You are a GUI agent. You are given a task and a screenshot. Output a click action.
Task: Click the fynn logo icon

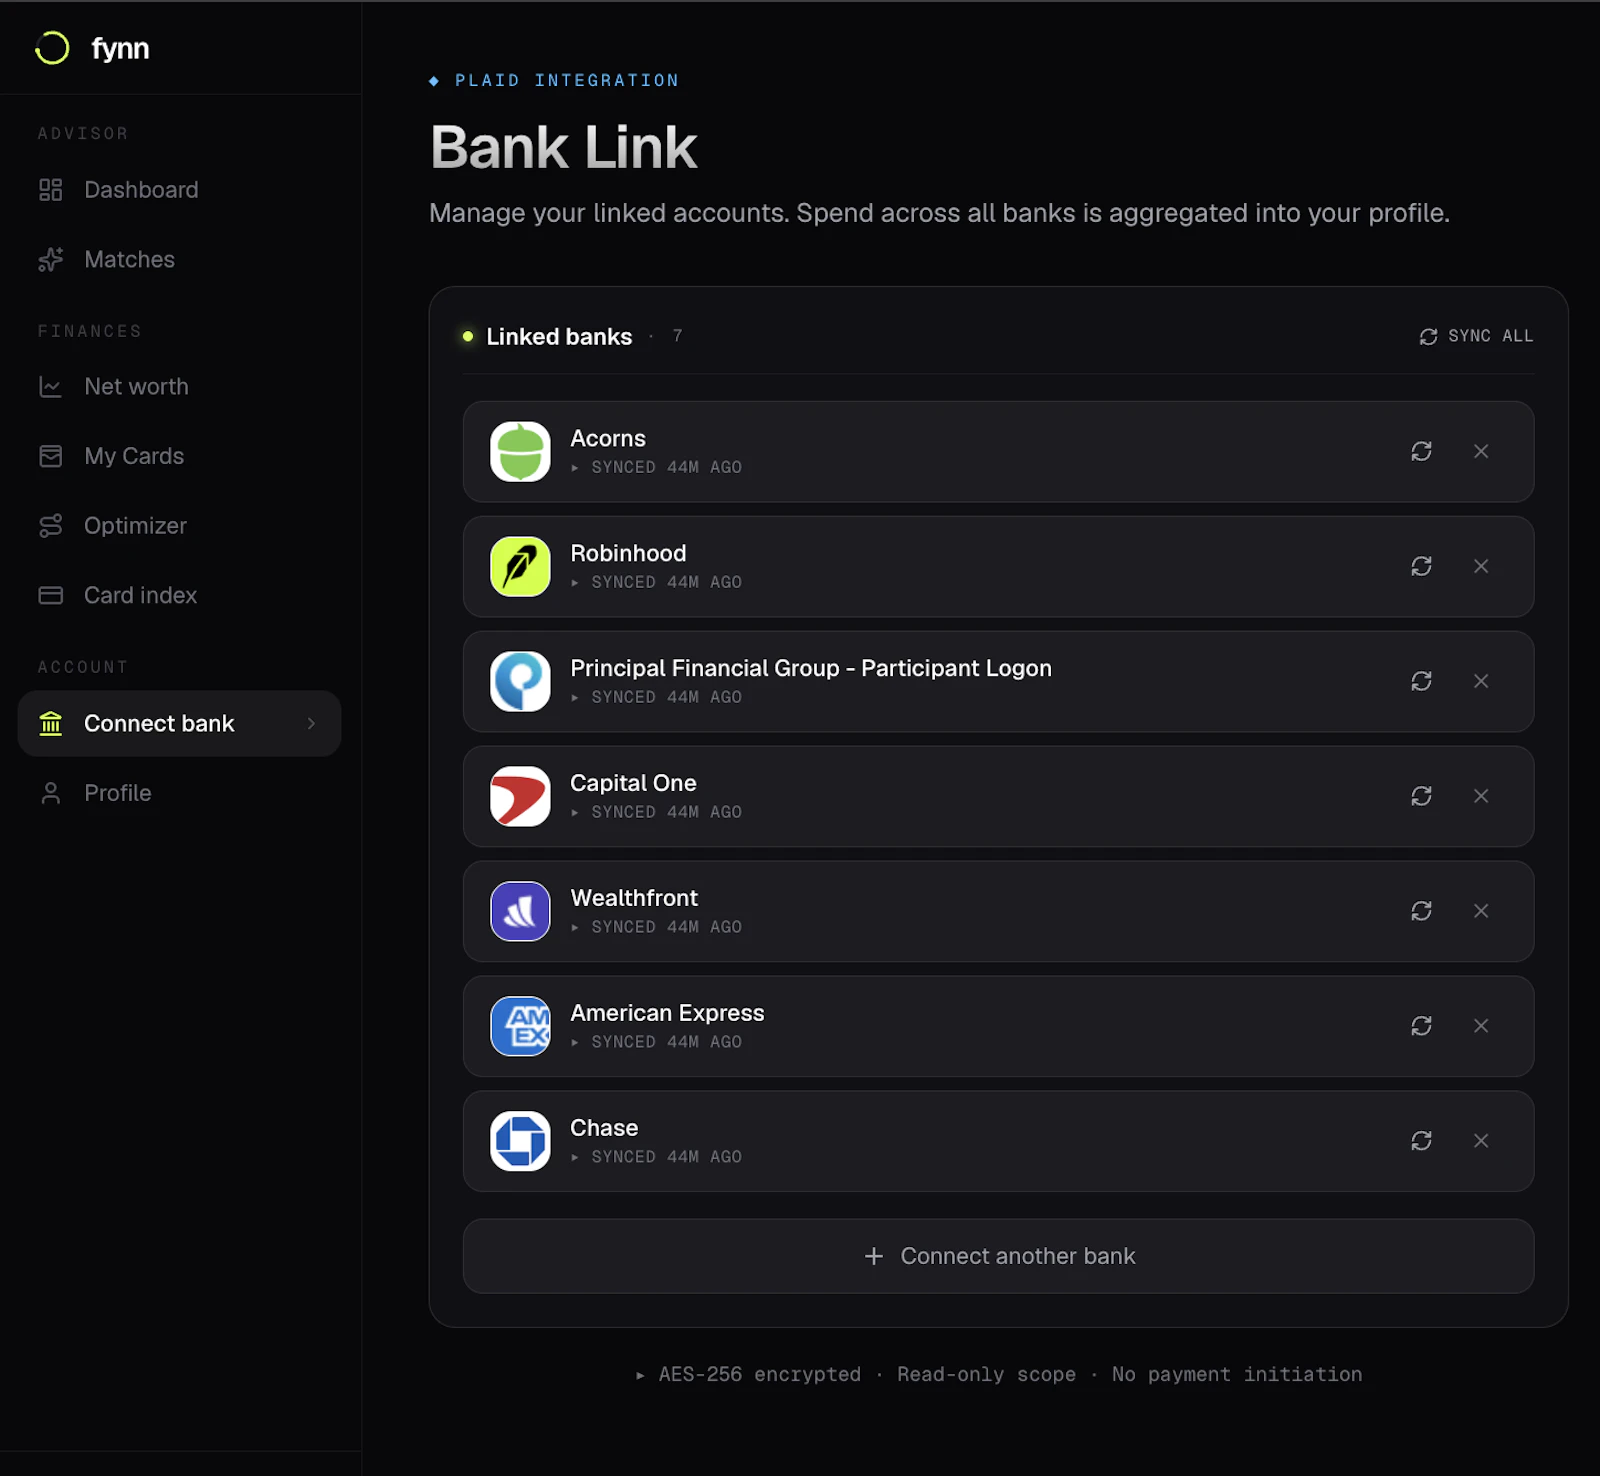click(52, 48)
